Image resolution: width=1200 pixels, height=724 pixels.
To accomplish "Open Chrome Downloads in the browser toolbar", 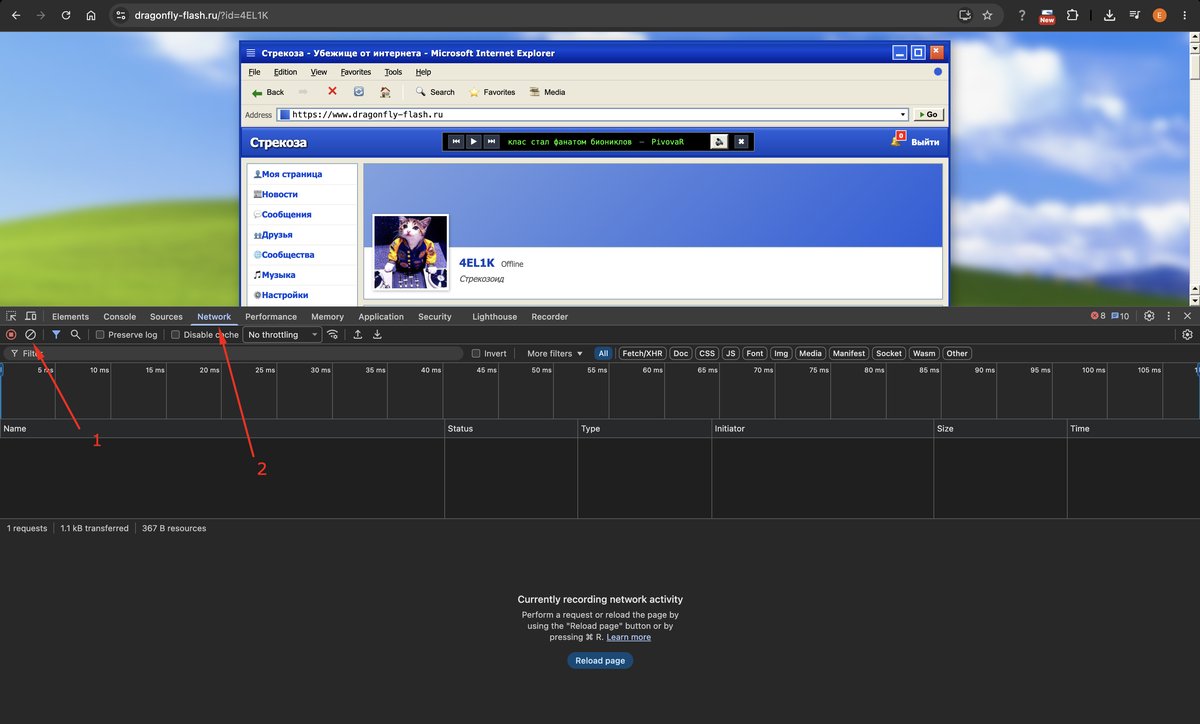I will coord(1111,16).
